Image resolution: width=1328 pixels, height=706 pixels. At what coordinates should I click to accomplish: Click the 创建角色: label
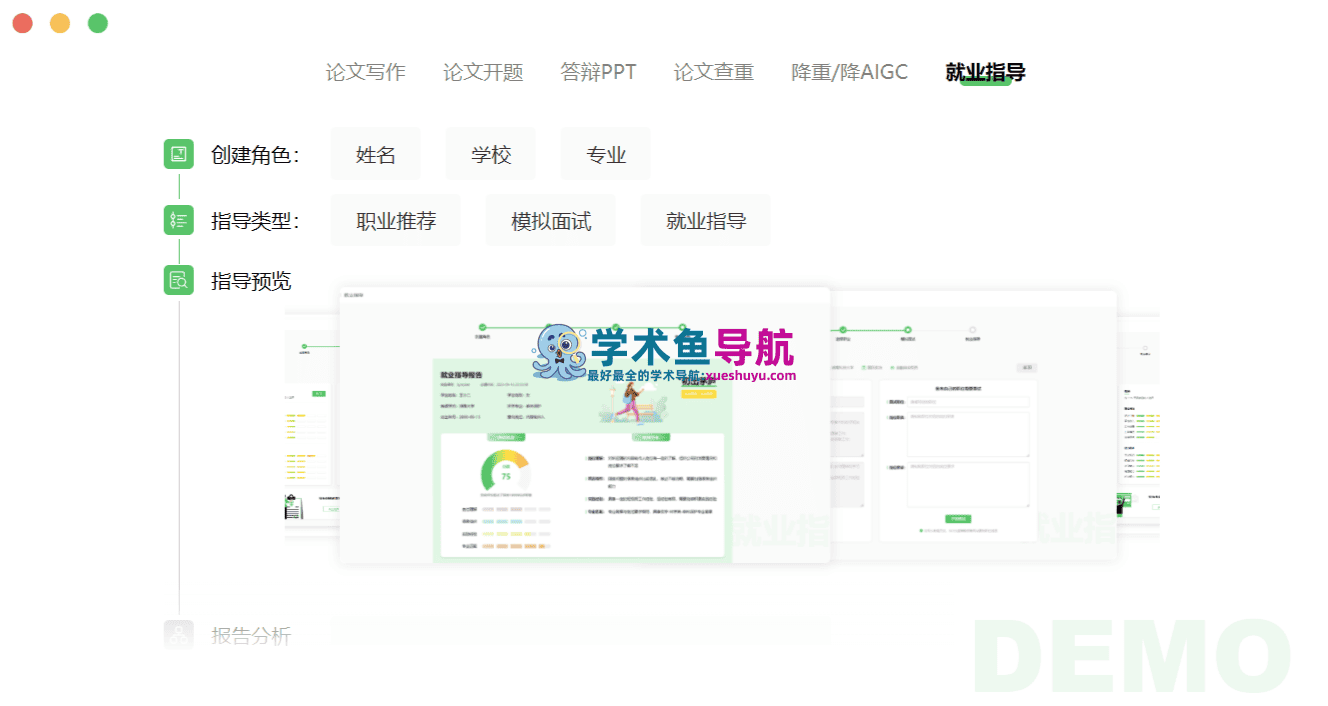click(255, 155)
